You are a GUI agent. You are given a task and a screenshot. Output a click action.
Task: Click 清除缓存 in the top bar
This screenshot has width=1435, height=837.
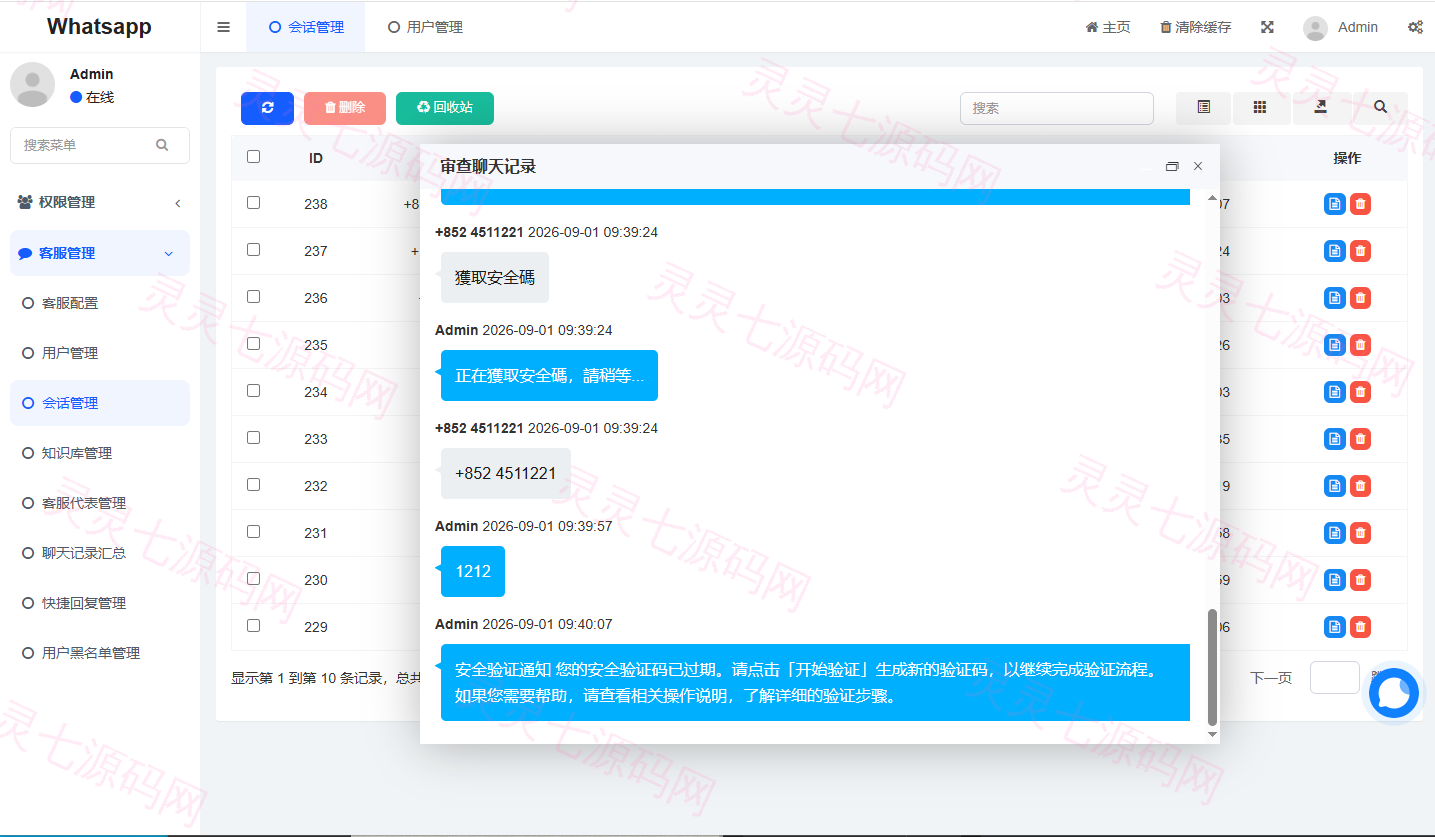click(1196, 27)
